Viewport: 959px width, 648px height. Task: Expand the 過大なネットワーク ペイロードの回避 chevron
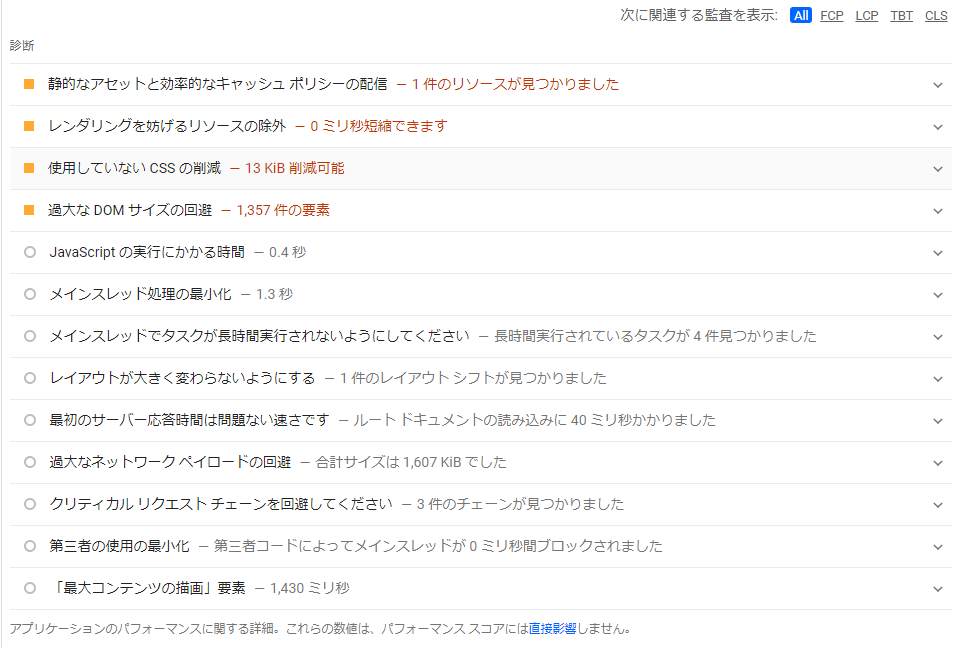click(938, 463)
